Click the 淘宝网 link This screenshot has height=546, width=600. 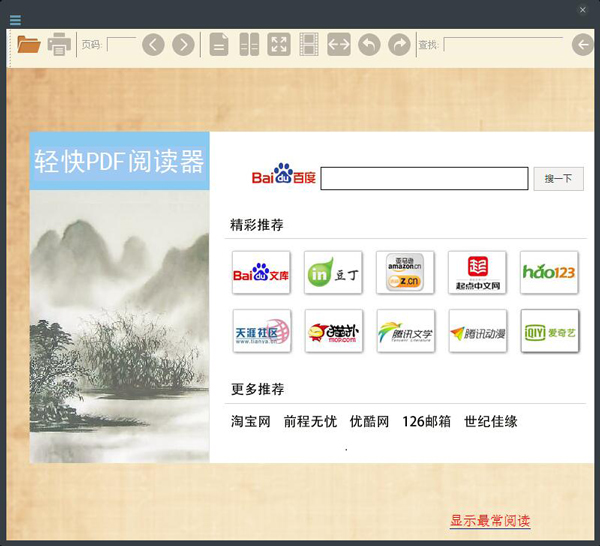(251, 422)
